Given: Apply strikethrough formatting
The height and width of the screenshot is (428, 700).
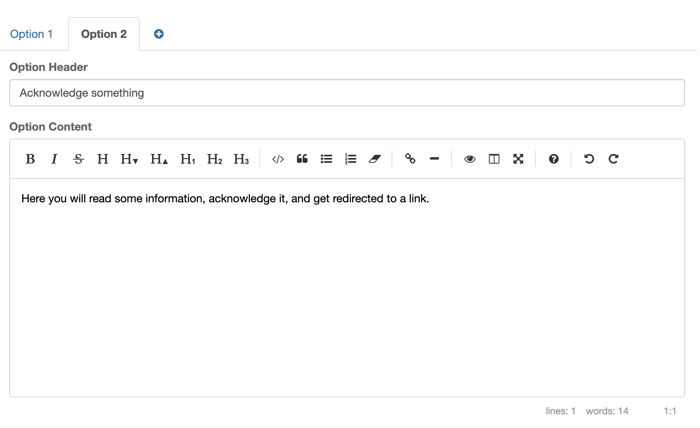Looking at the screenshot, I should (x=78, y=159).
